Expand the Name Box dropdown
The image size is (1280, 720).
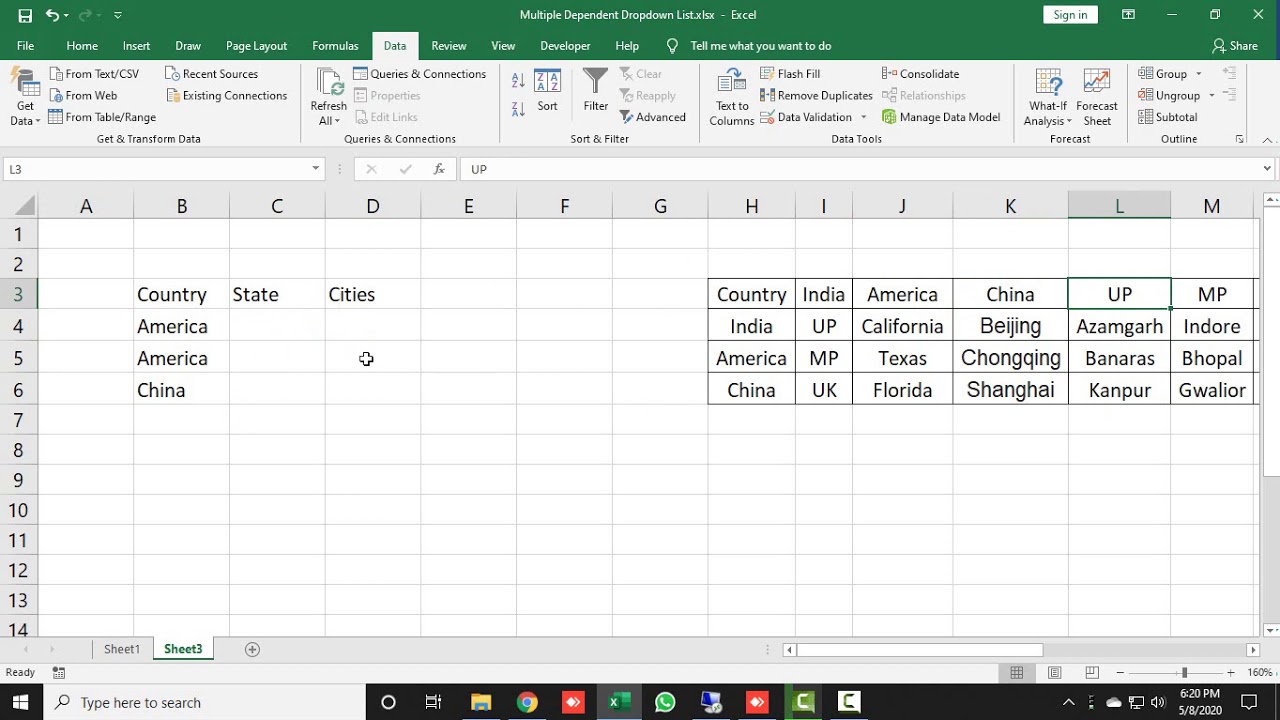coord(315,169)
